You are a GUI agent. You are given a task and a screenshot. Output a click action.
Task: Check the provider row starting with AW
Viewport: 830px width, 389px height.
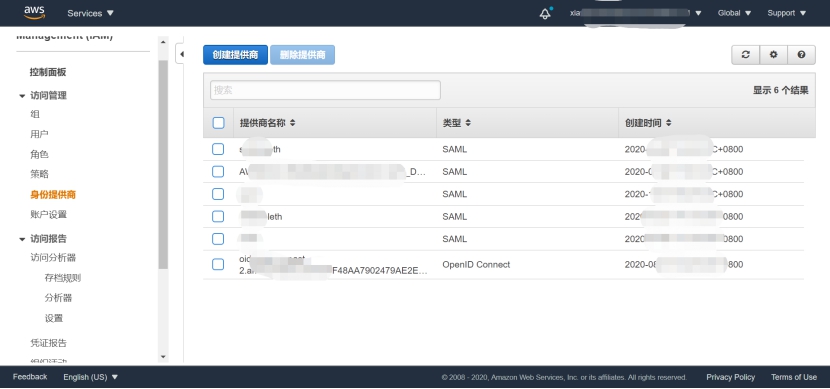[x=218, y=171]
